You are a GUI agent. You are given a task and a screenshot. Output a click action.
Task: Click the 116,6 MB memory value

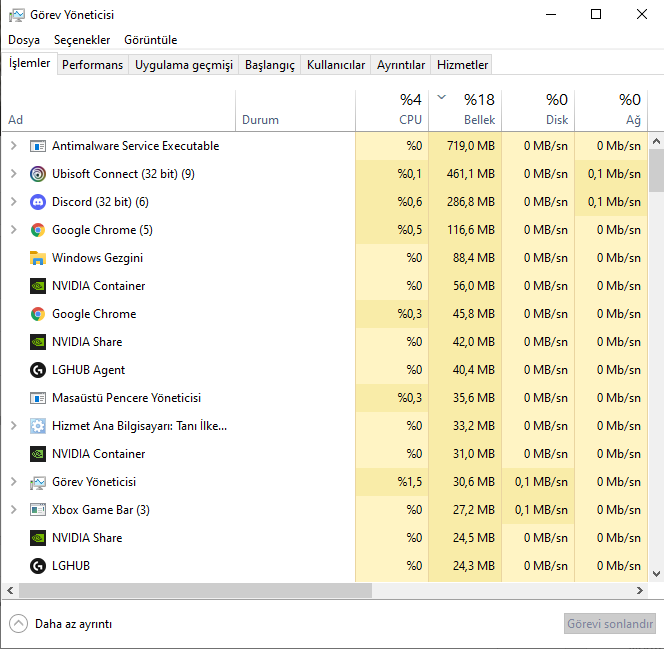point(470,230)
